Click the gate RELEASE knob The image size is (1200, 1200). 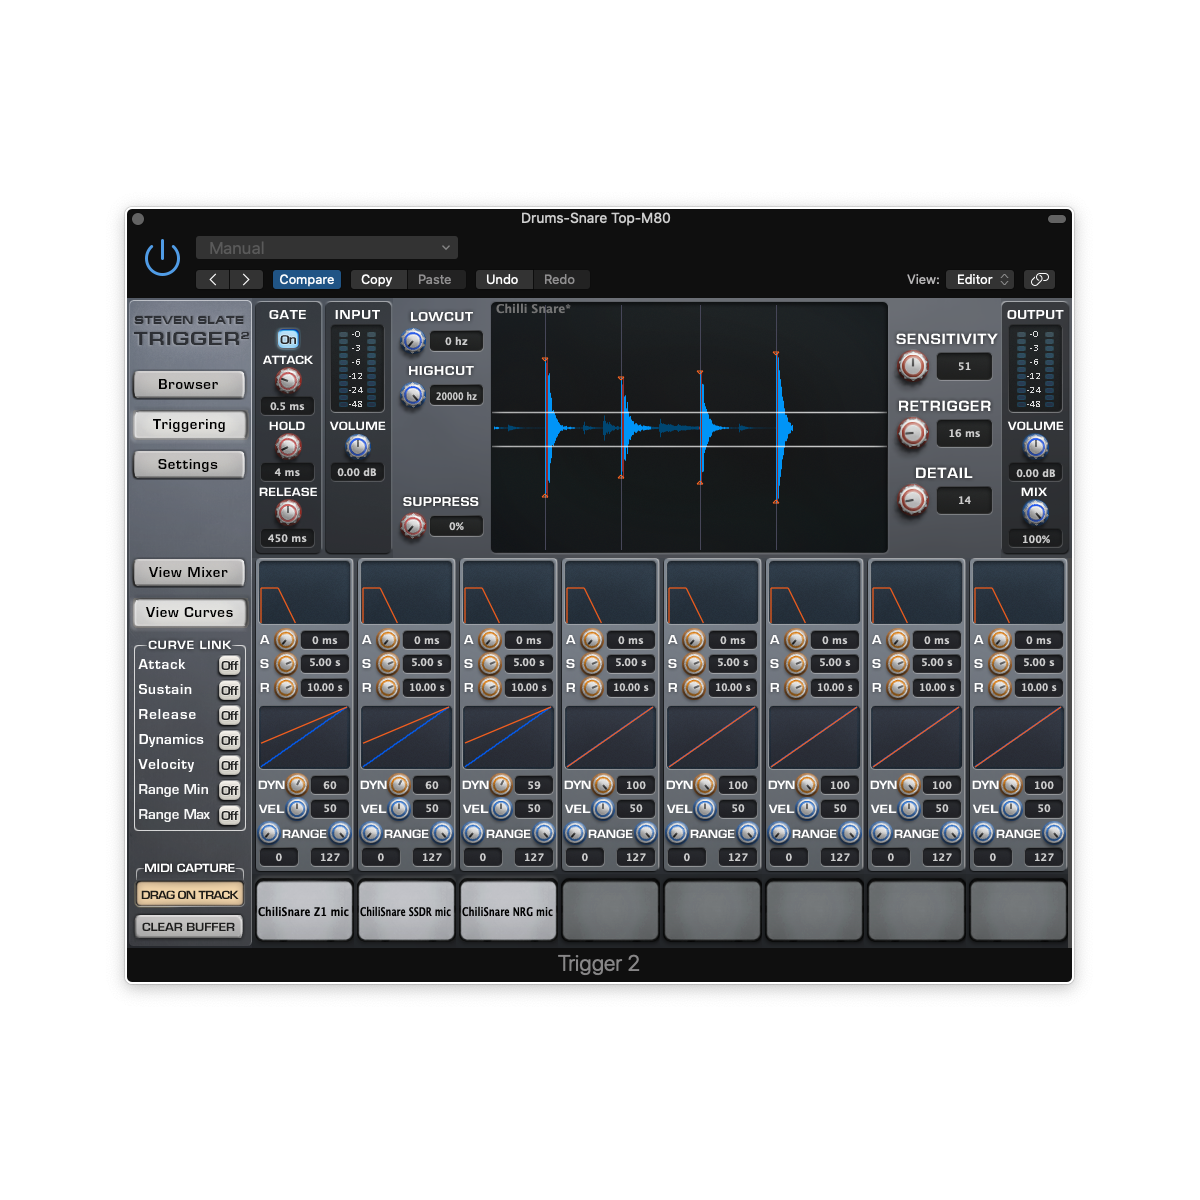(288, 512)
